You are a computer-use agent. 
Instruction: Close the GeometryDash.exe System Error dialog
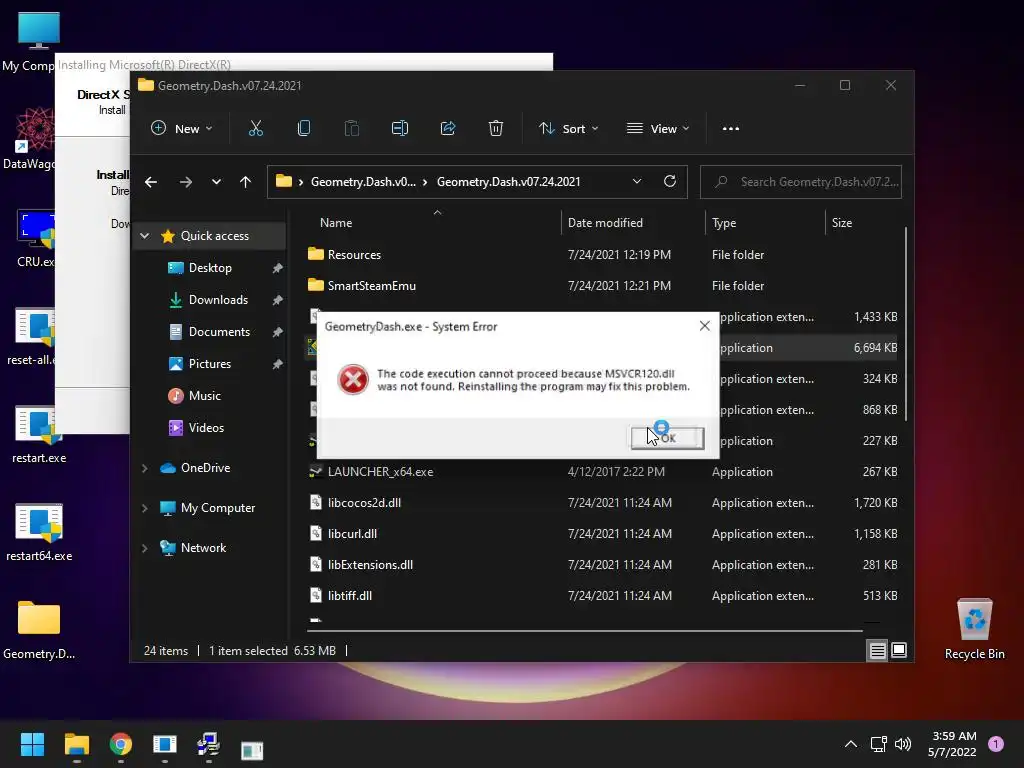(x=704, y=326)
